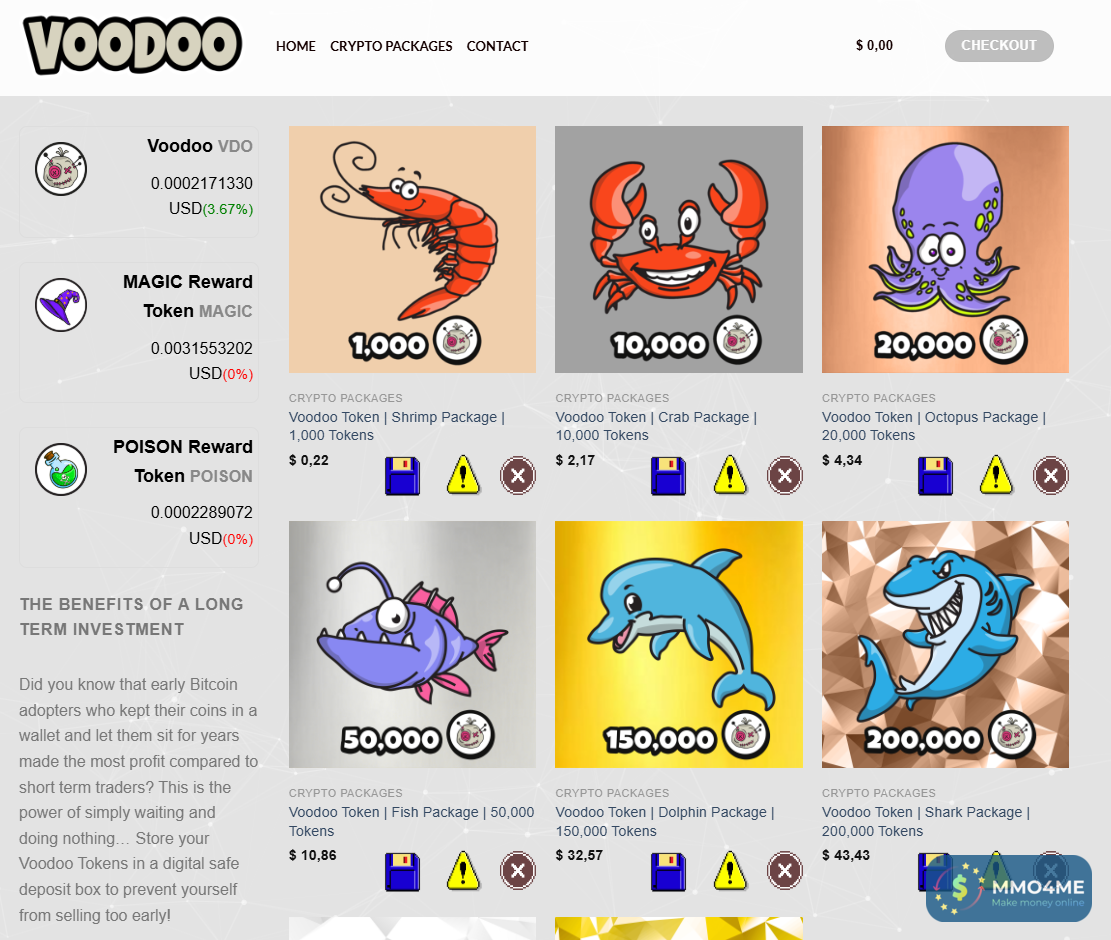The image size is (1111, 940).
Task: Click the Voodoo logo in header
Action: click(132, 45)
